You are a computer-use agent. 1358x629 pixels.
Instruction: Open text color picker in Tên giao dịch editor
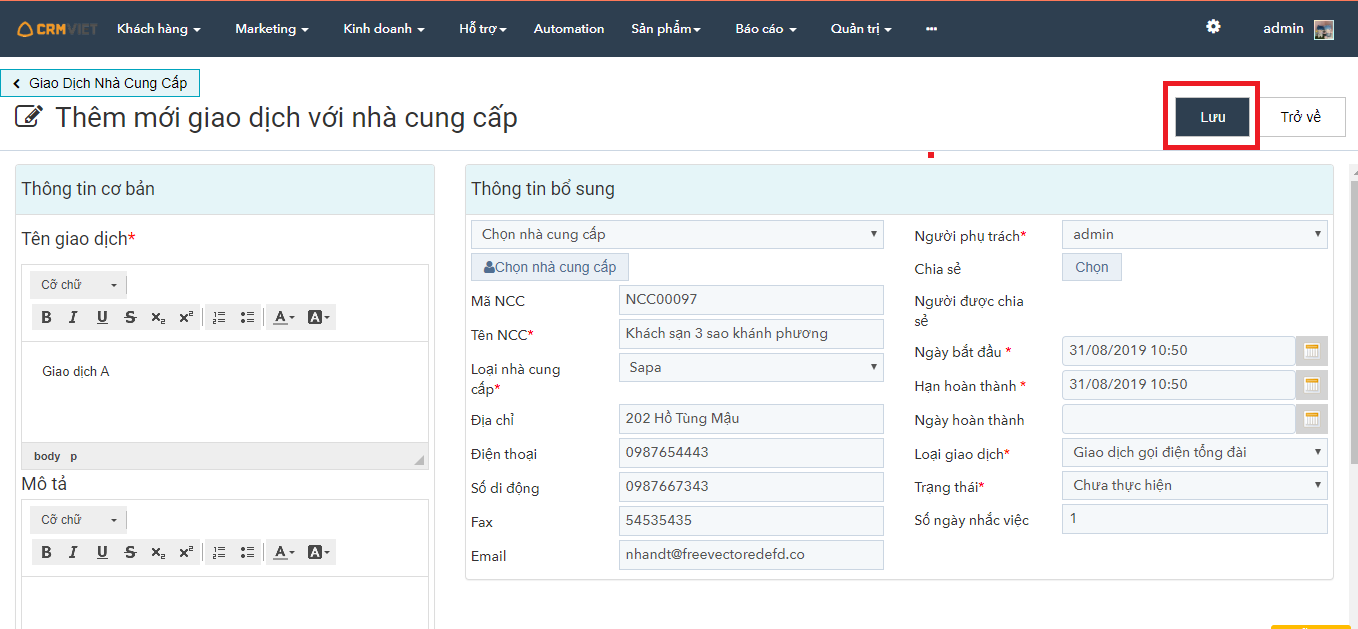point(284,317)
